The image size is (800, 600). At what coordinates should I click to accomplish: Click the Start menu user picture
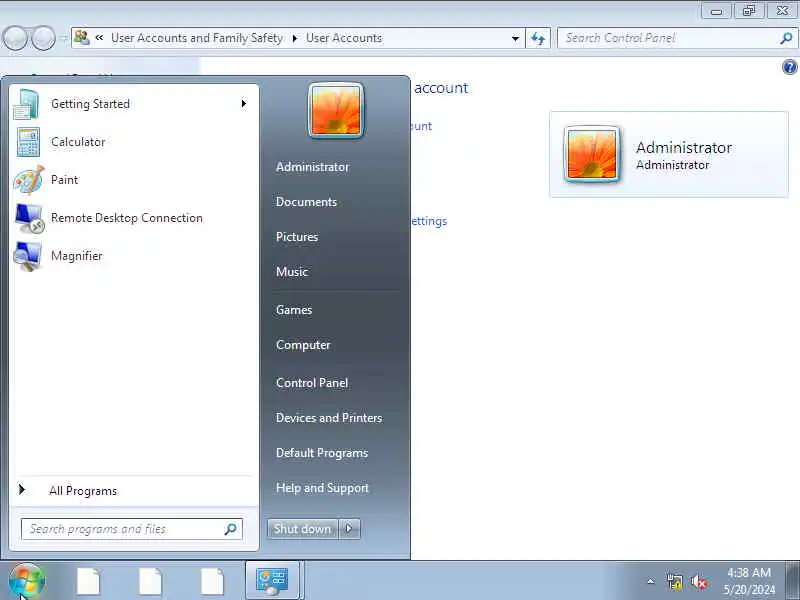pyautogui.click(x=336, y=111)
